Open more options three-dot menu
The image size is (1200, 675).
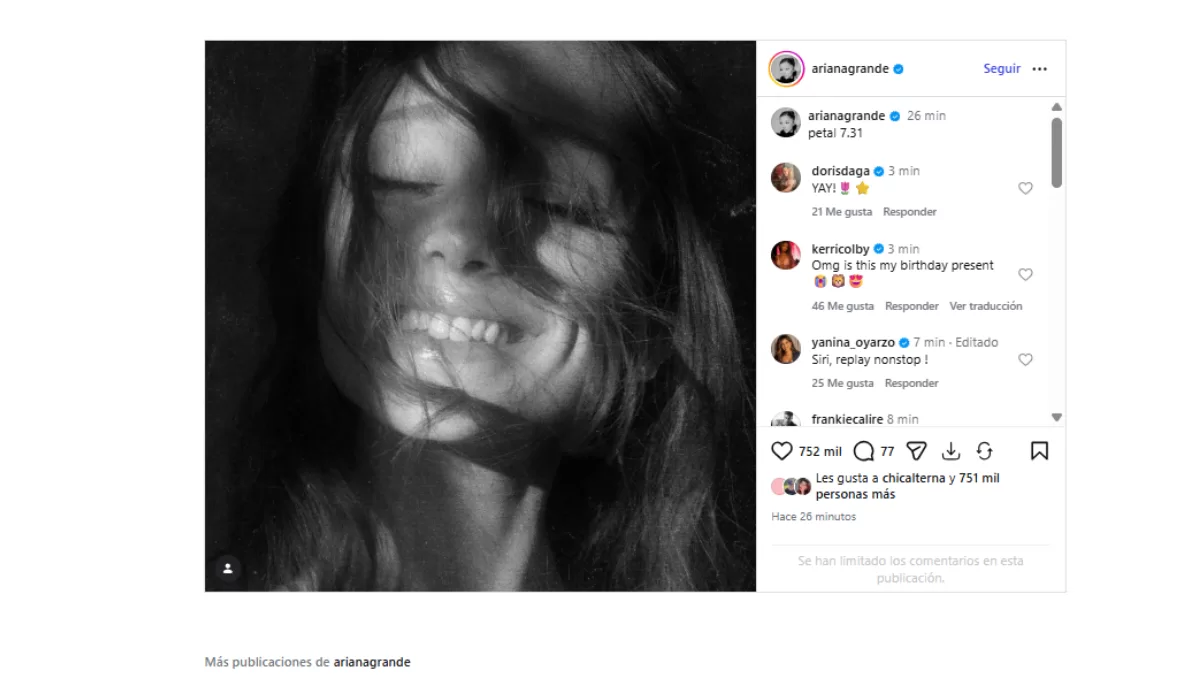tap(1040, 69)
